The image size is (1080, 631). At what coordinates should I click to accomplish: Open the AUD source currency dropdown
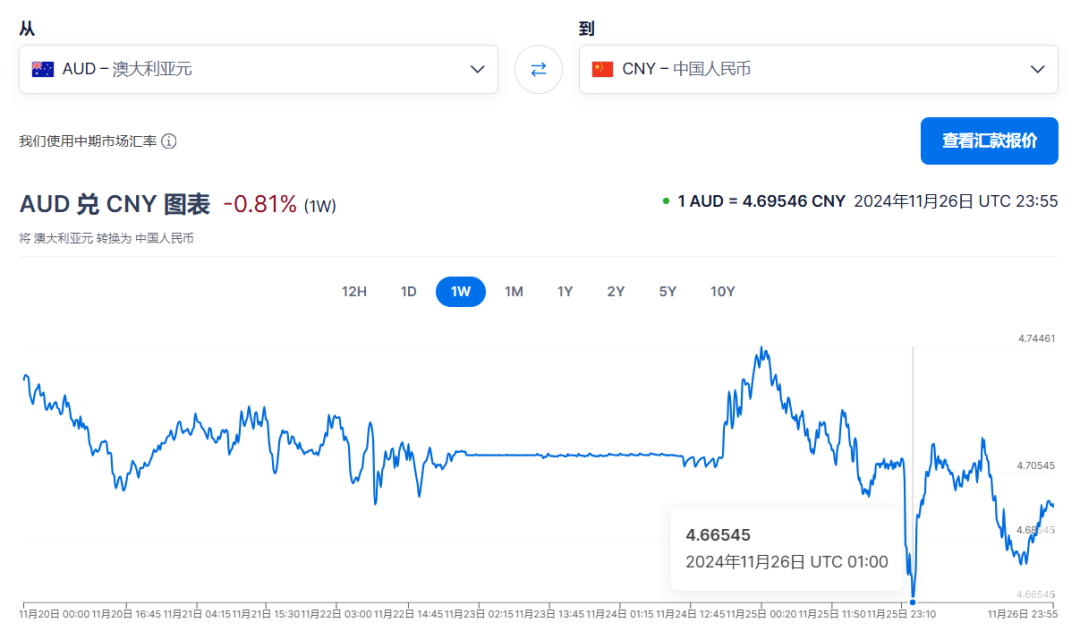coord(258,69)
